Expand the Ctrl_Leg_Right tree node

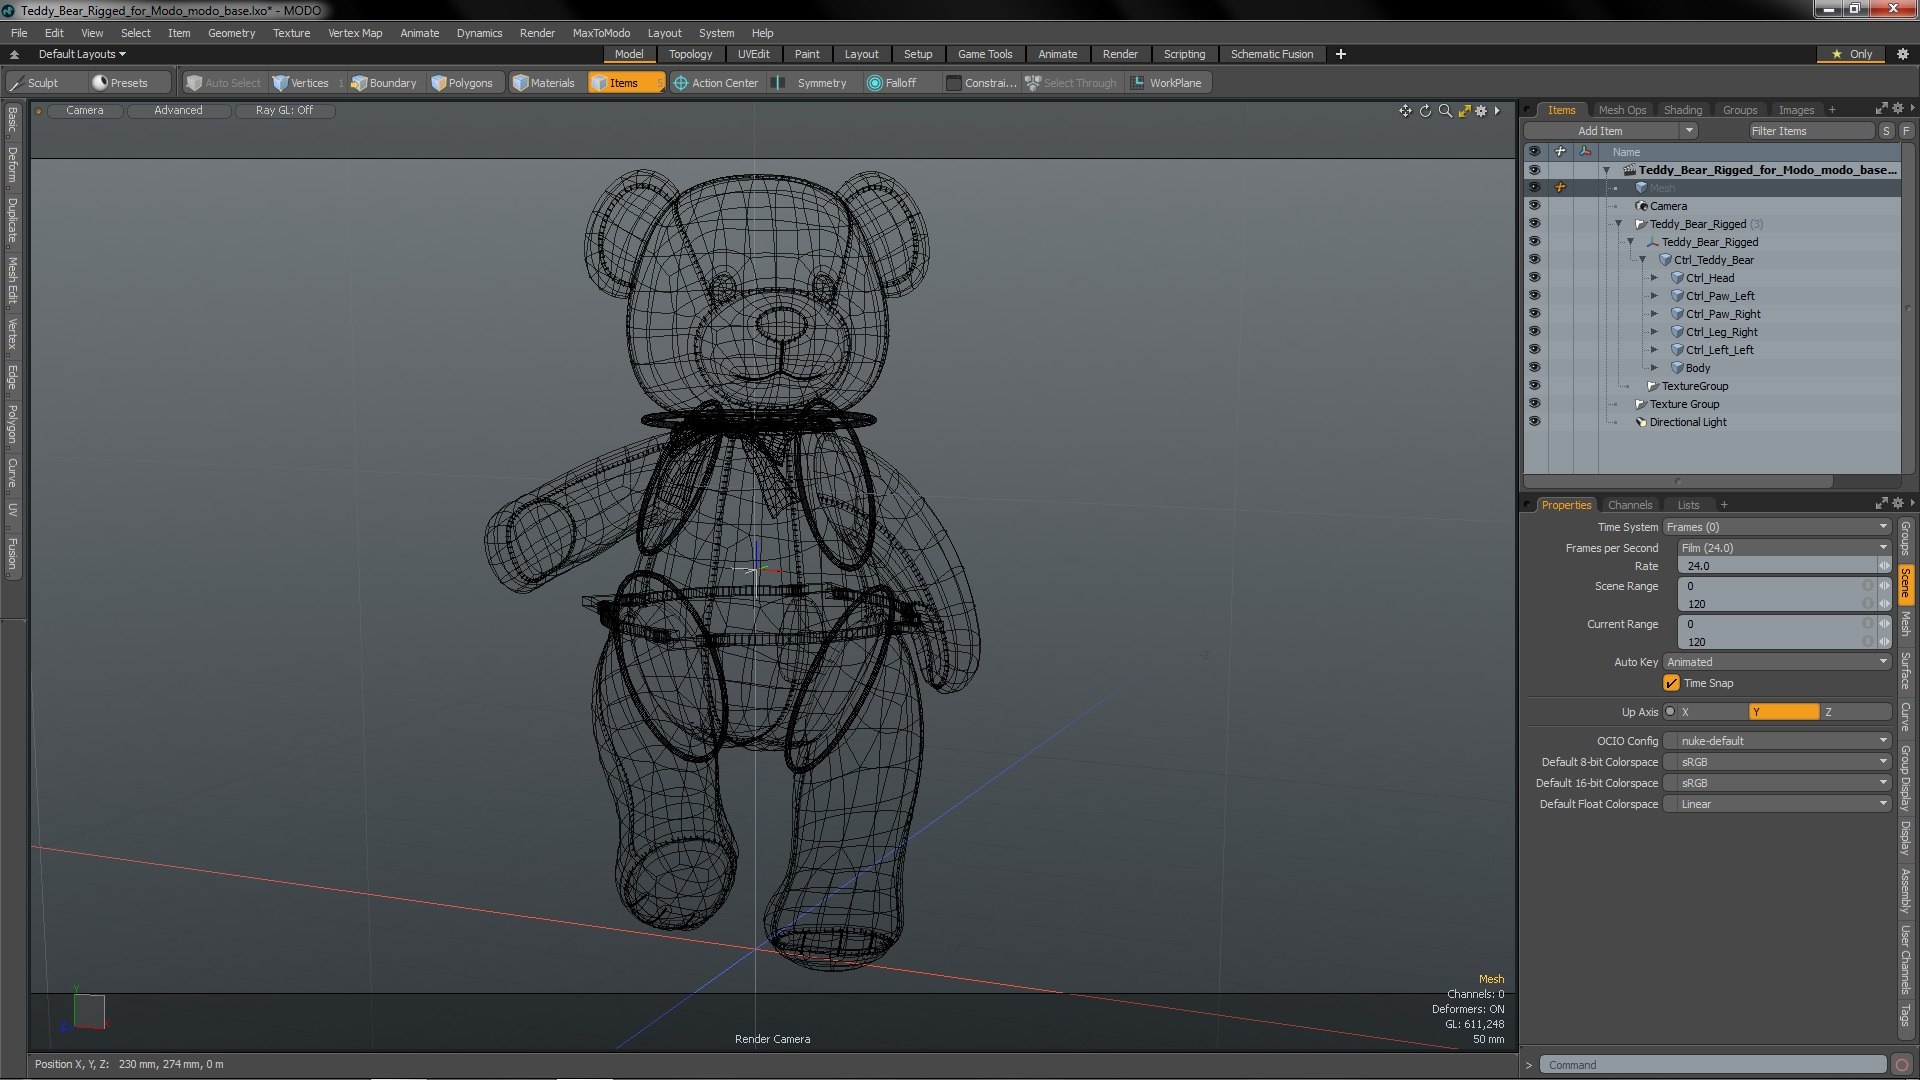pyautogui.click(x=1654, y=332)
